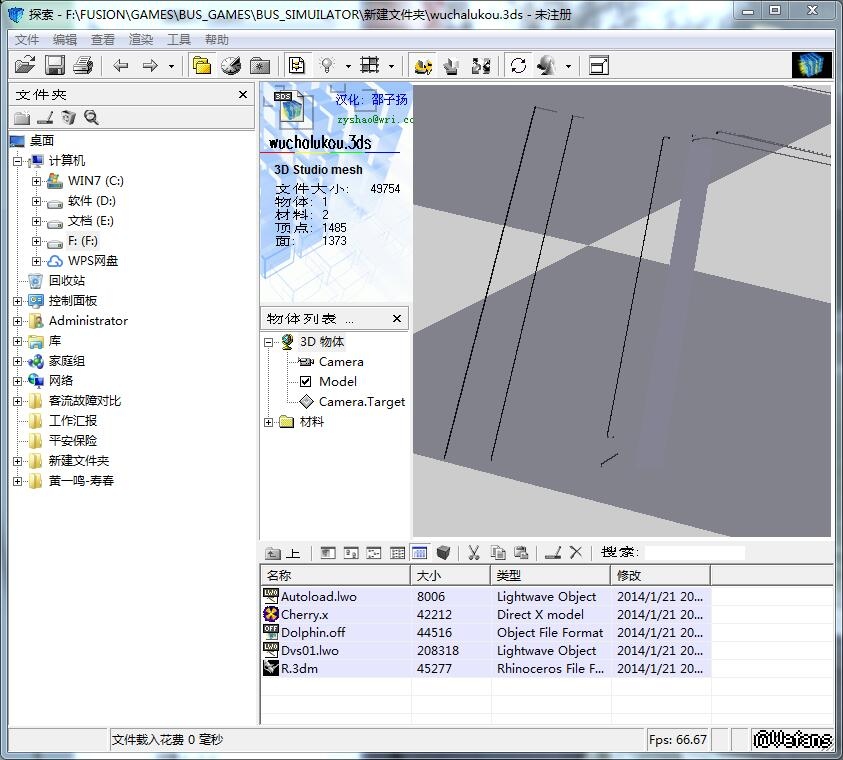Click the 搜索 search input field
843x760 pixels.
tap(694, 553)
